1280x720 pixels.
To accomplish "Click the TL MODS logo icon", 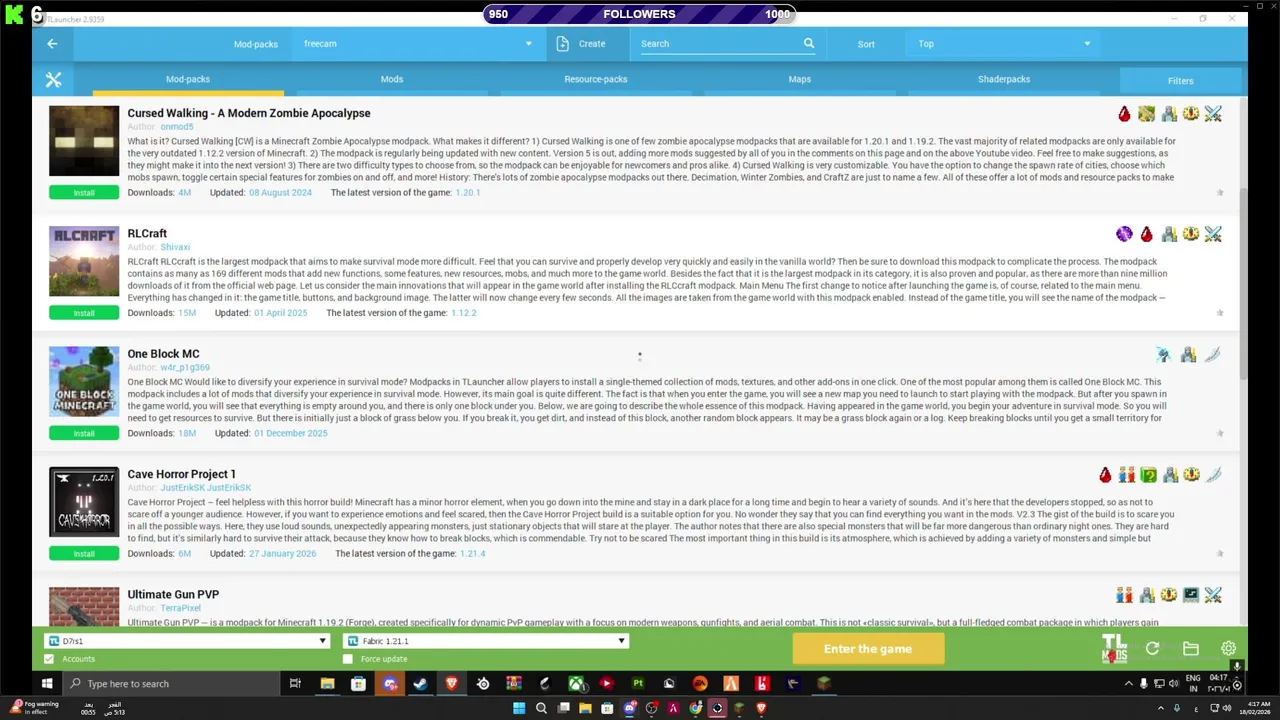I will (1114, 649).
